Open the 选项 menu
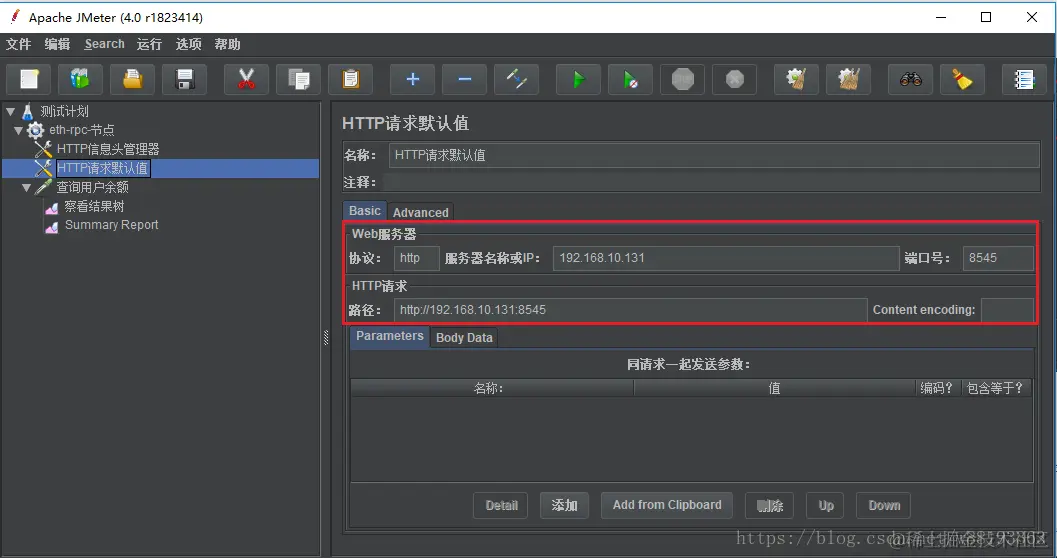This screenshot has width=1057, height=558. click(x=188, y=44)
